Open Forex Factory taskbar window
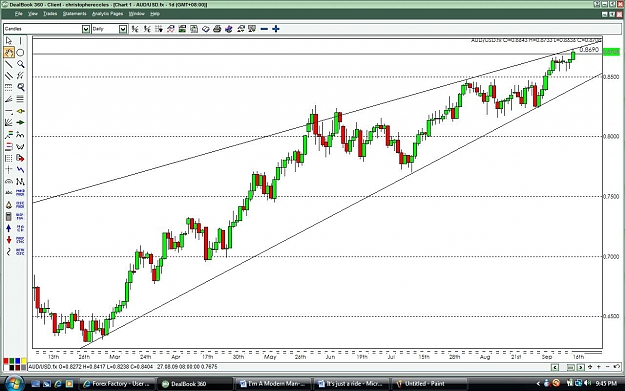 click(x=116, y=384)
